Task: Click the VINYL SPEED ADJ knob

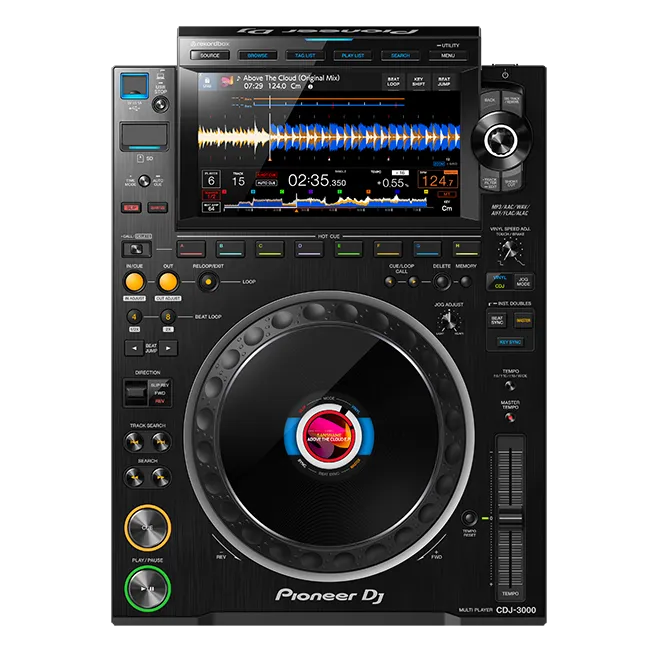Action: (510, 250)
